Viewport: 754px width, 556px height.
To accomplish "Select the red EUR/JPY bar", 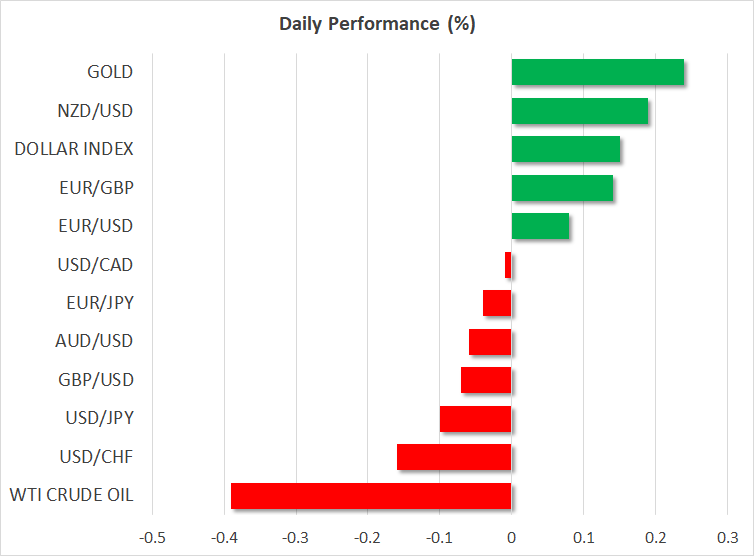I will point(497,303).
